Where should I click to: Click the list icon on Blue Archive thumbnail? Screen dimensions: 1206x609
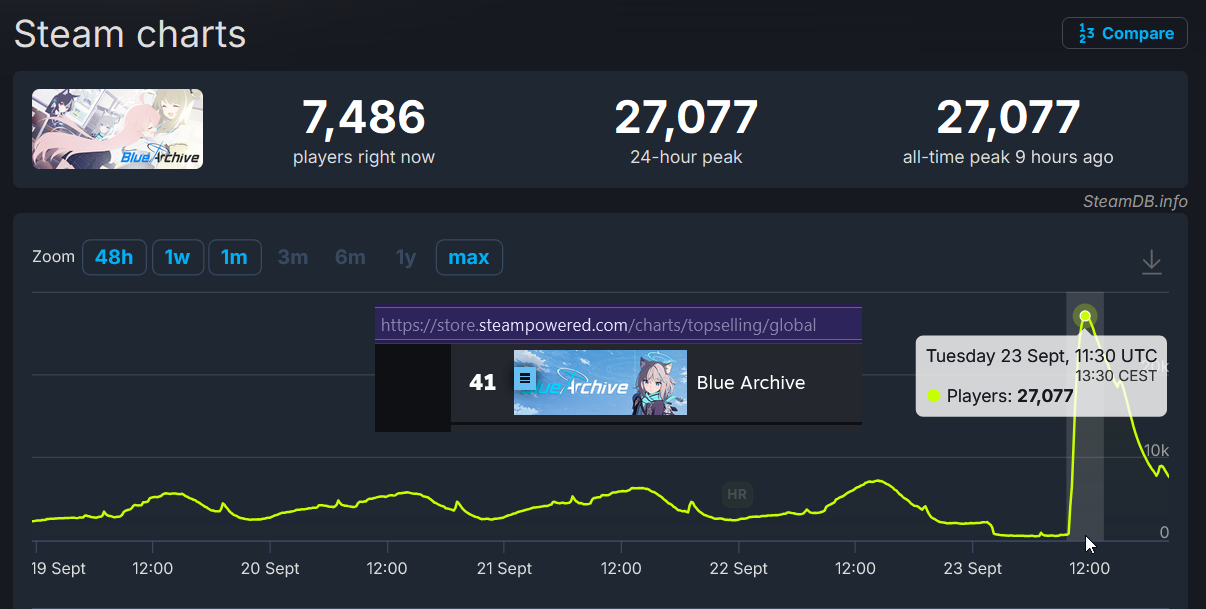point(525,378)
